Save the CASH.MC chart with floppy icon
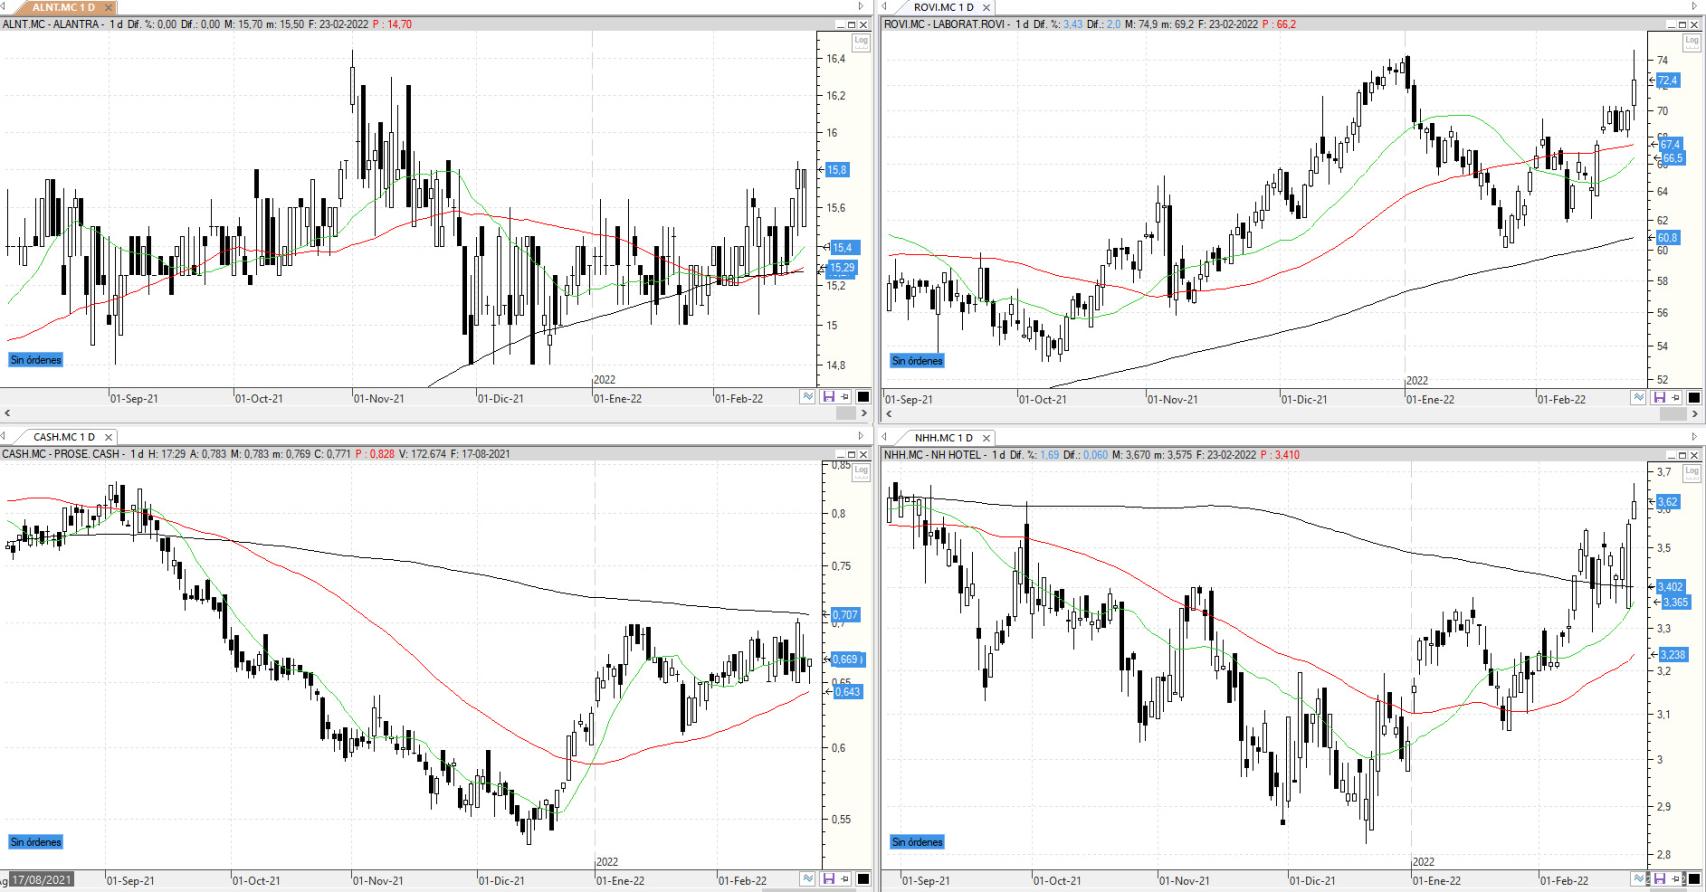Viewport: 1706px width, 892px height. point(829,879)
